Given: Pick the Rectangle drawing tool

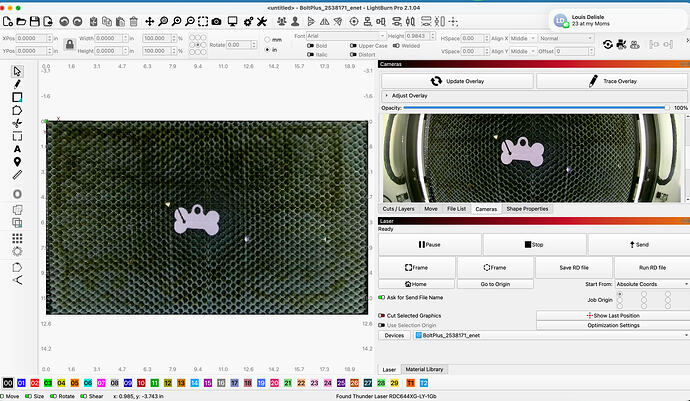Looking at the screenshot, I should pos(17,97).
